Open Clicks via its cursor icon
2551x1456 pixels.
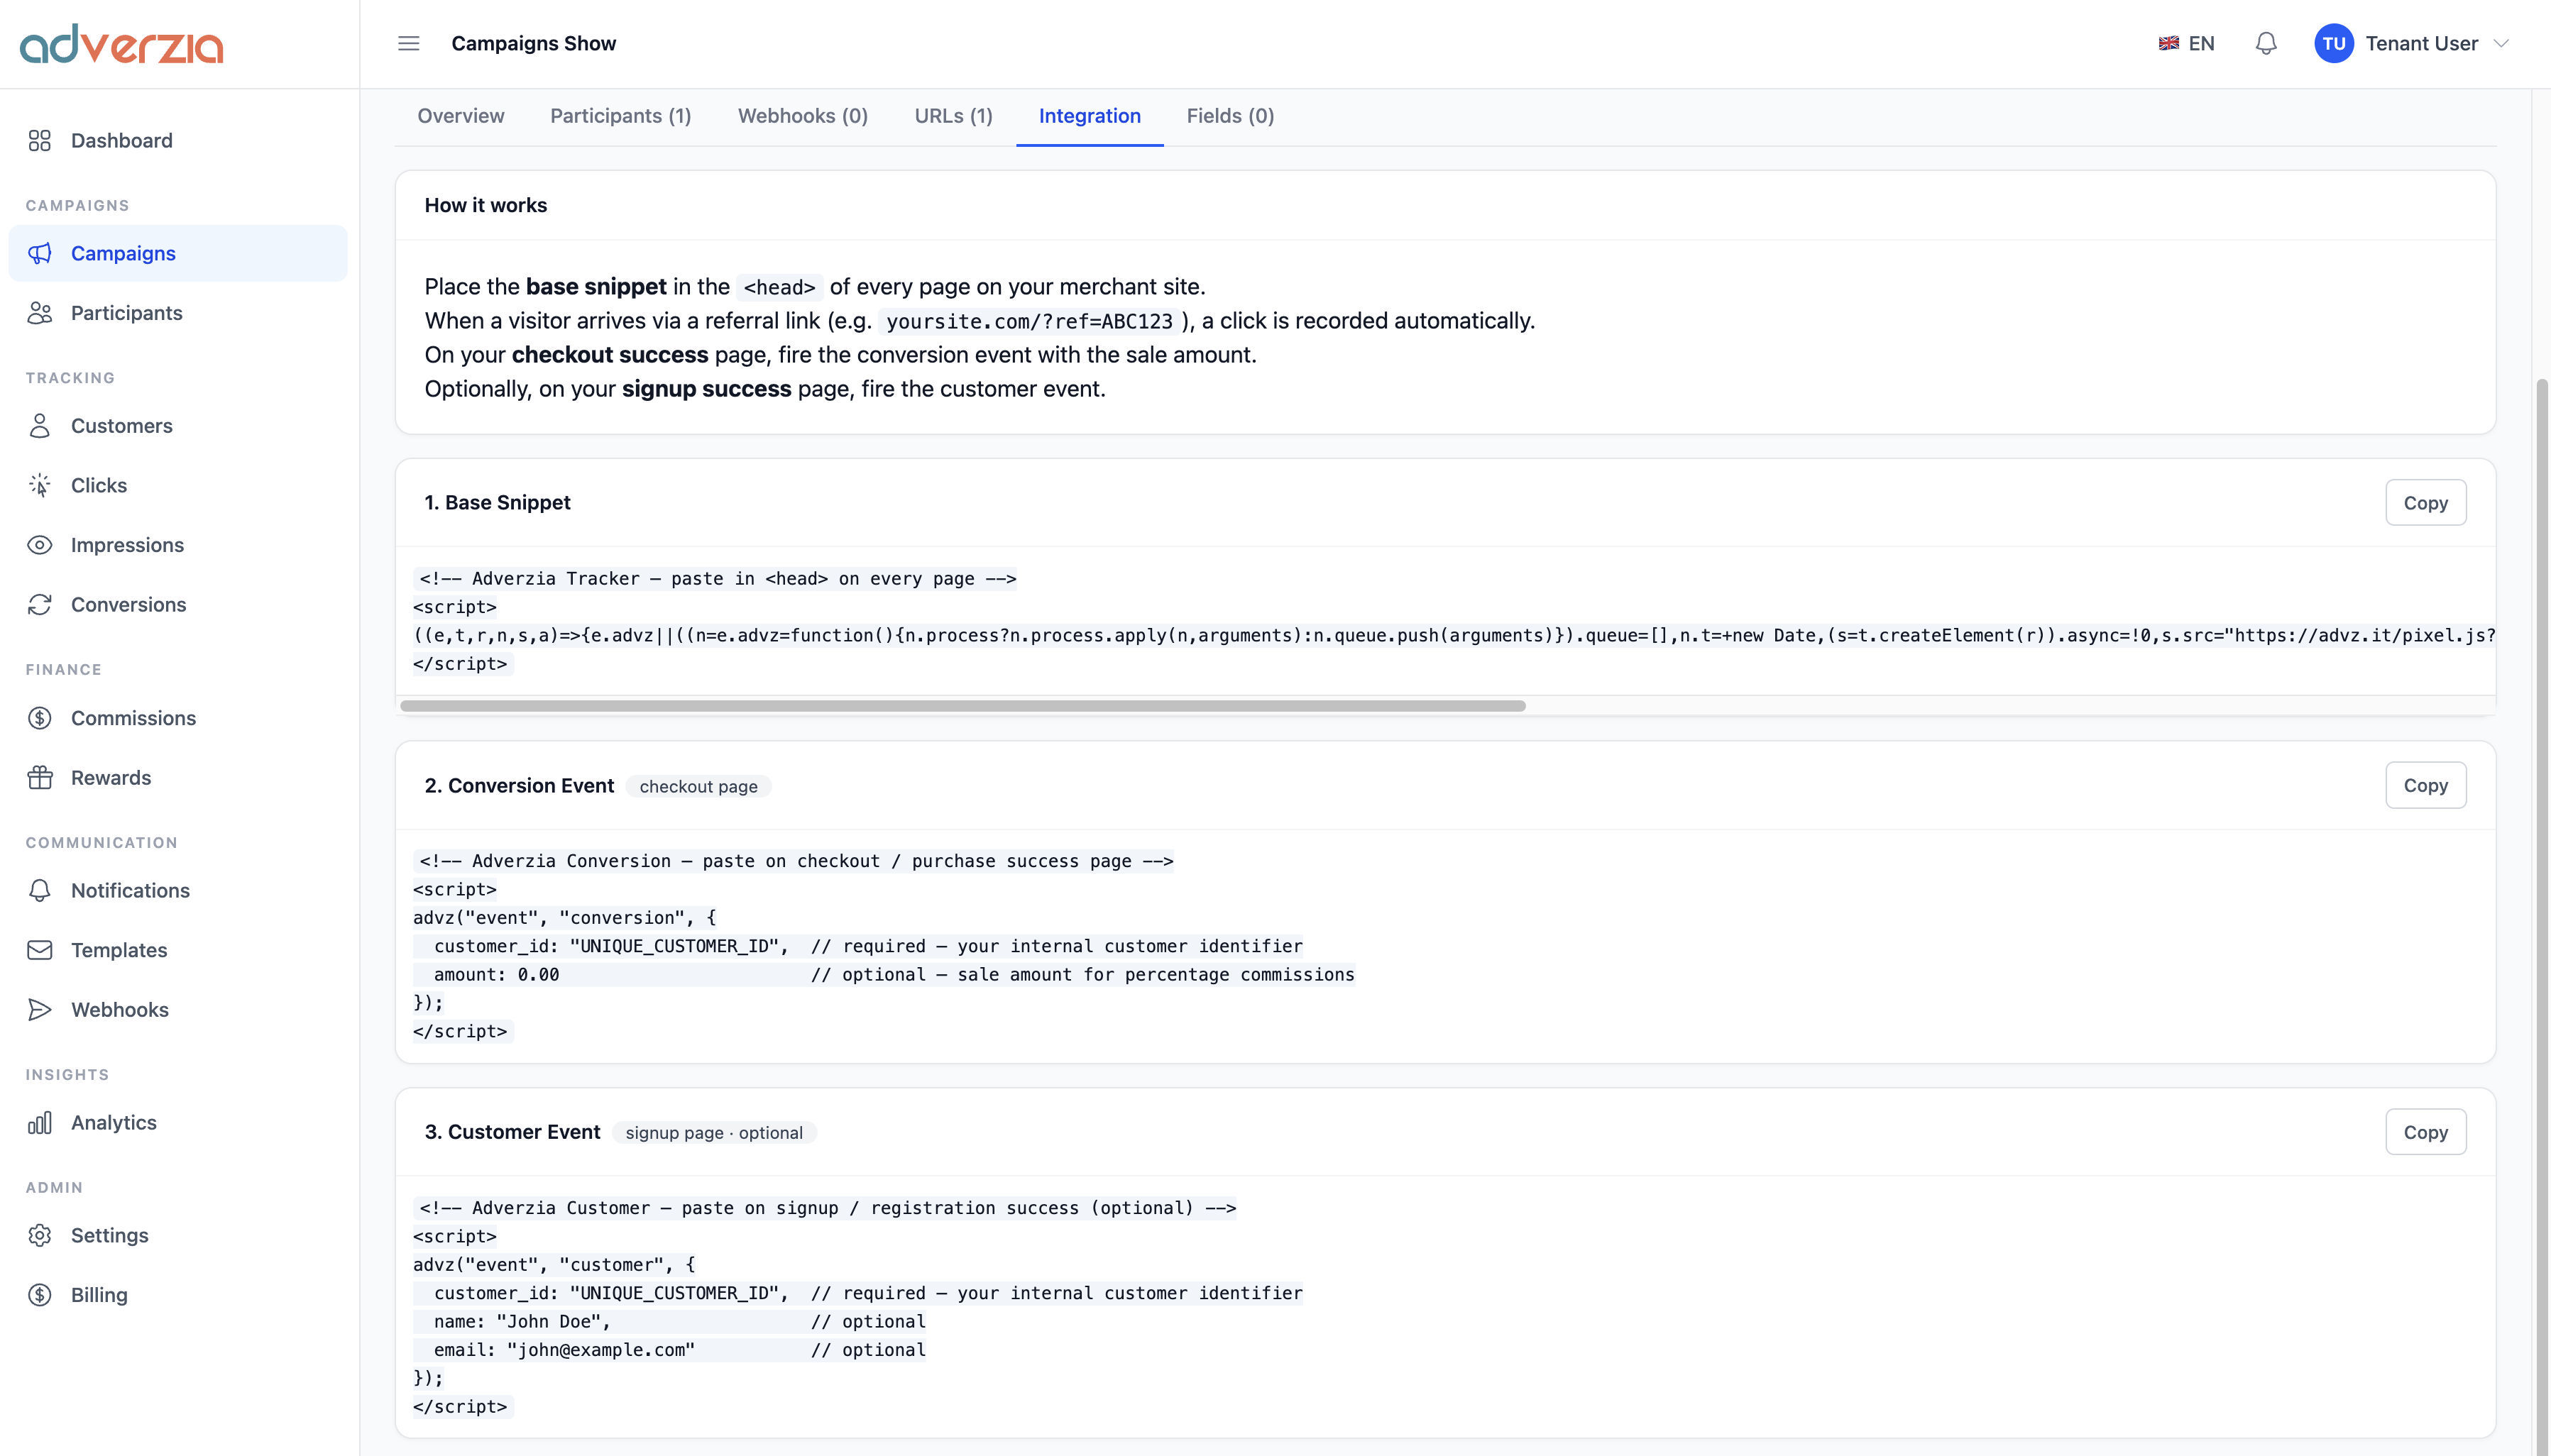[40, 485]
